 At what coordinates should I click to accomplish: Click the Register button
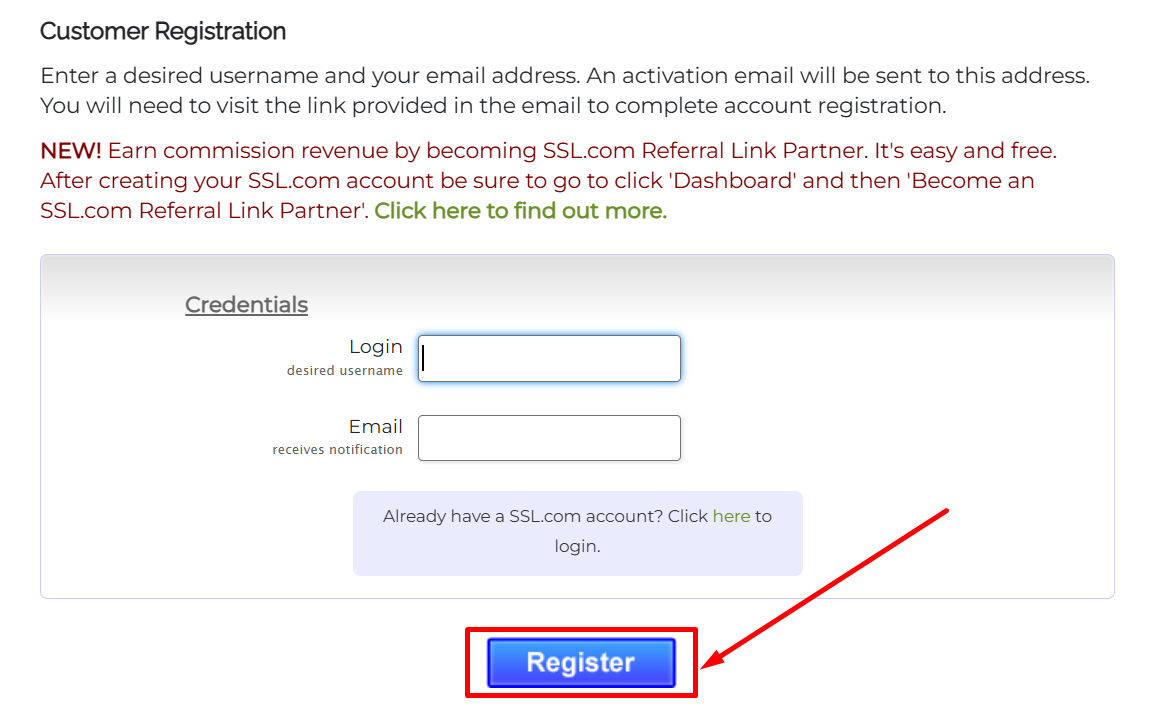coord(581,663)
